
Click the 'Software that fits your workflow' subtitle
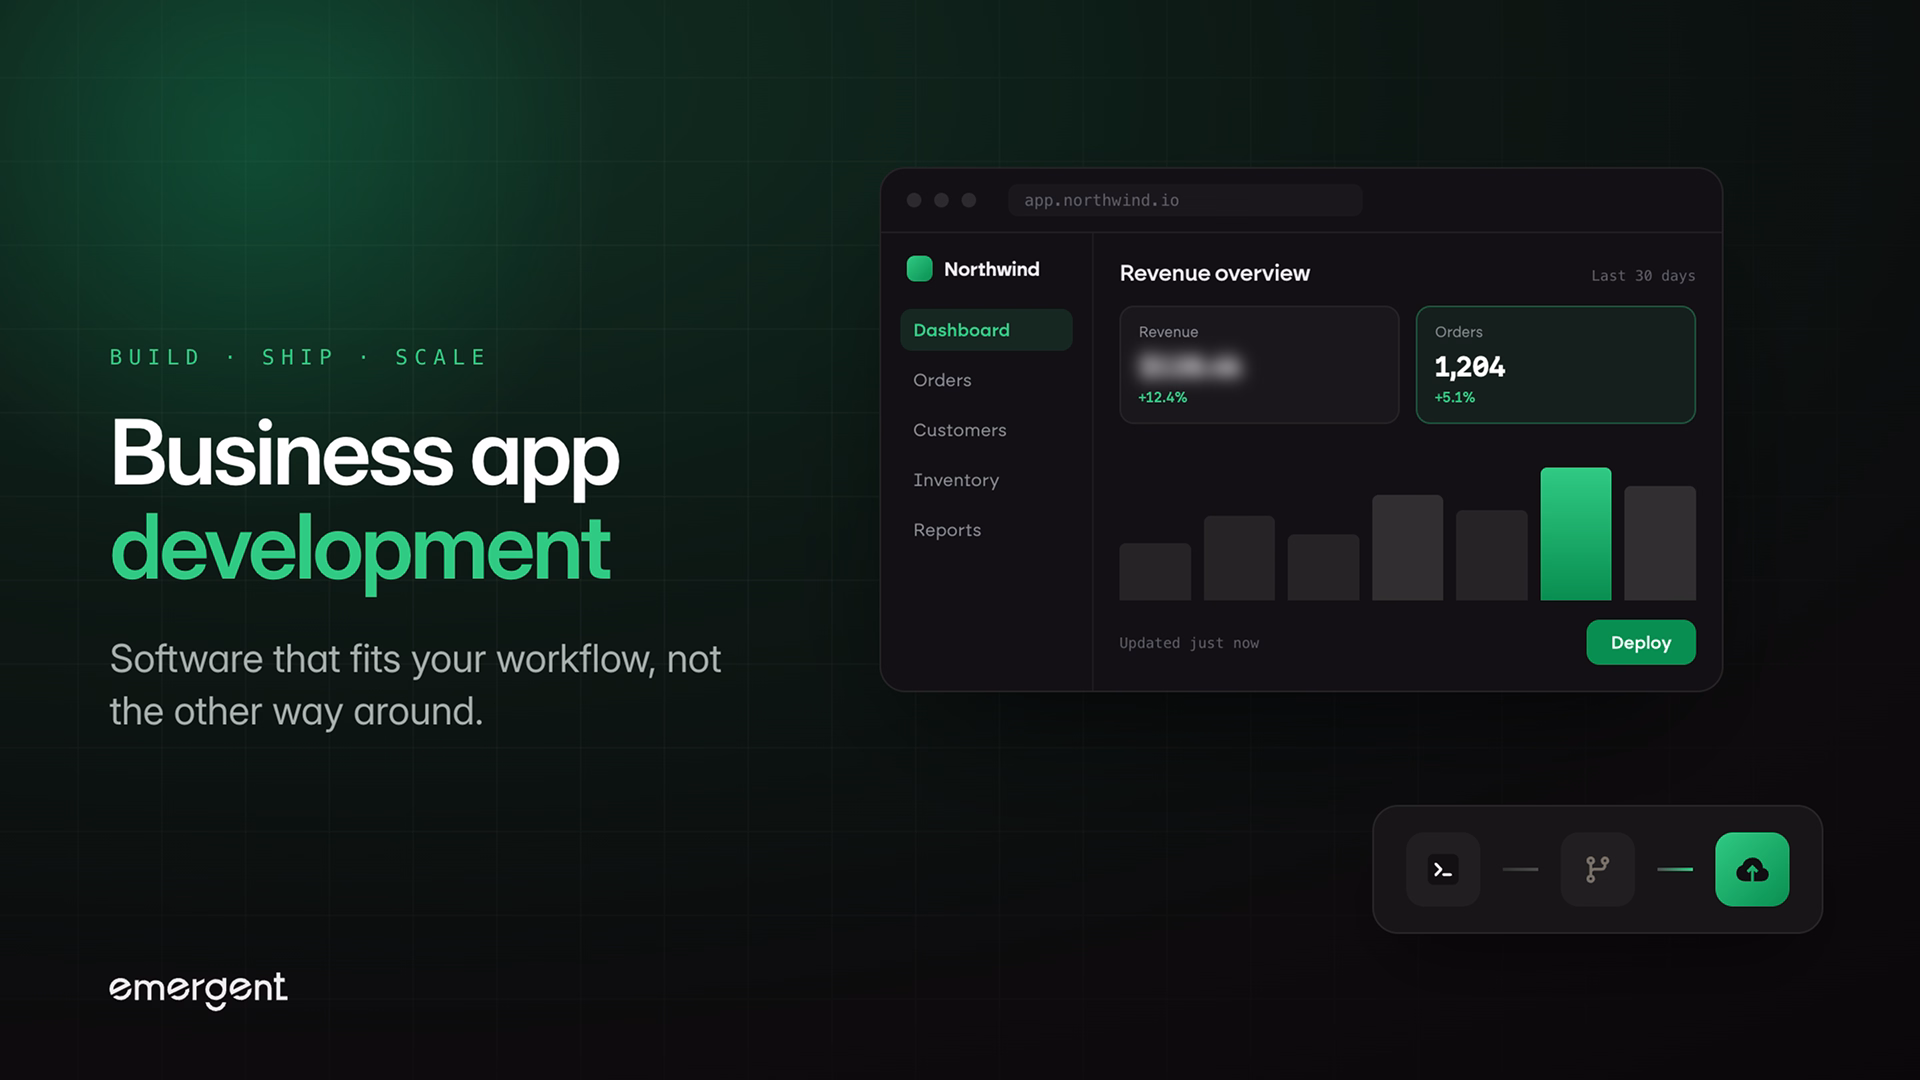(415, 685)
